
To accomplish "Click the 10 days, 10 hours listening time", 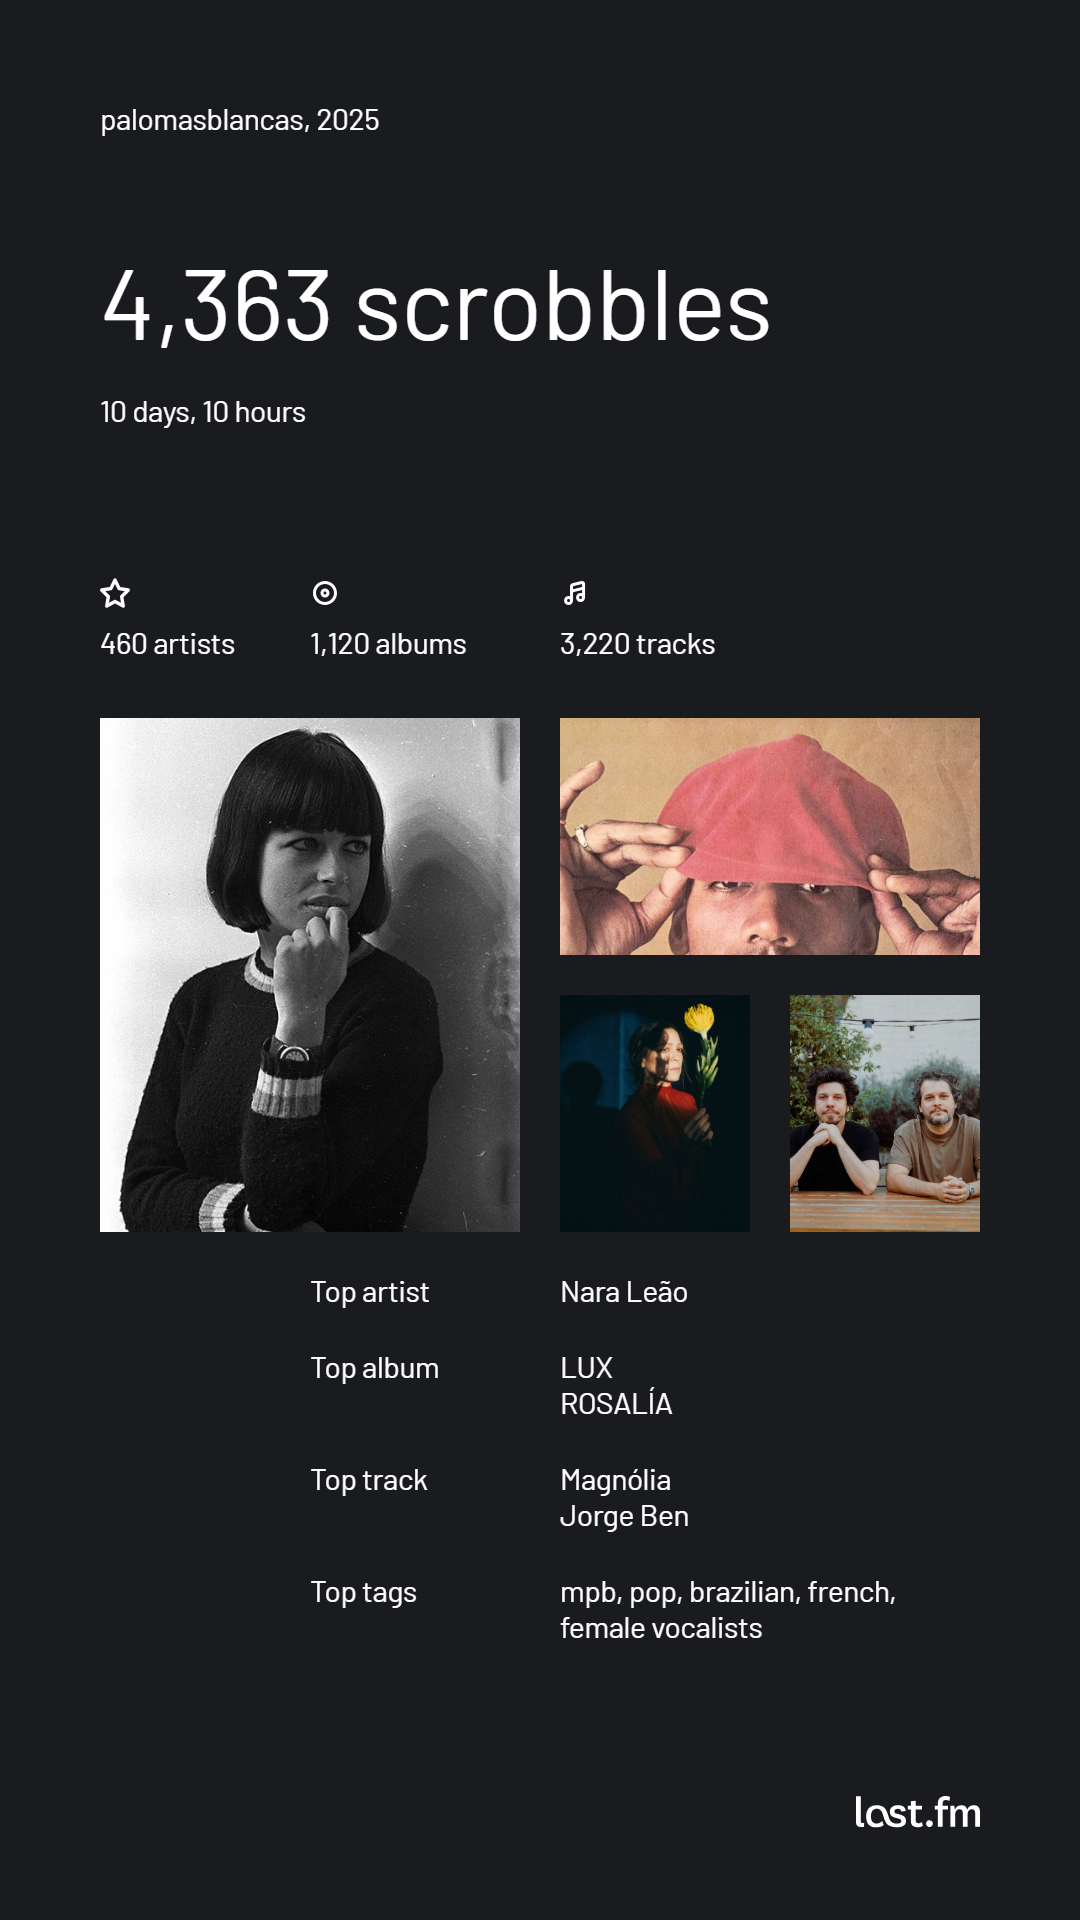I will pyautogui.click(x=203, y=412).
